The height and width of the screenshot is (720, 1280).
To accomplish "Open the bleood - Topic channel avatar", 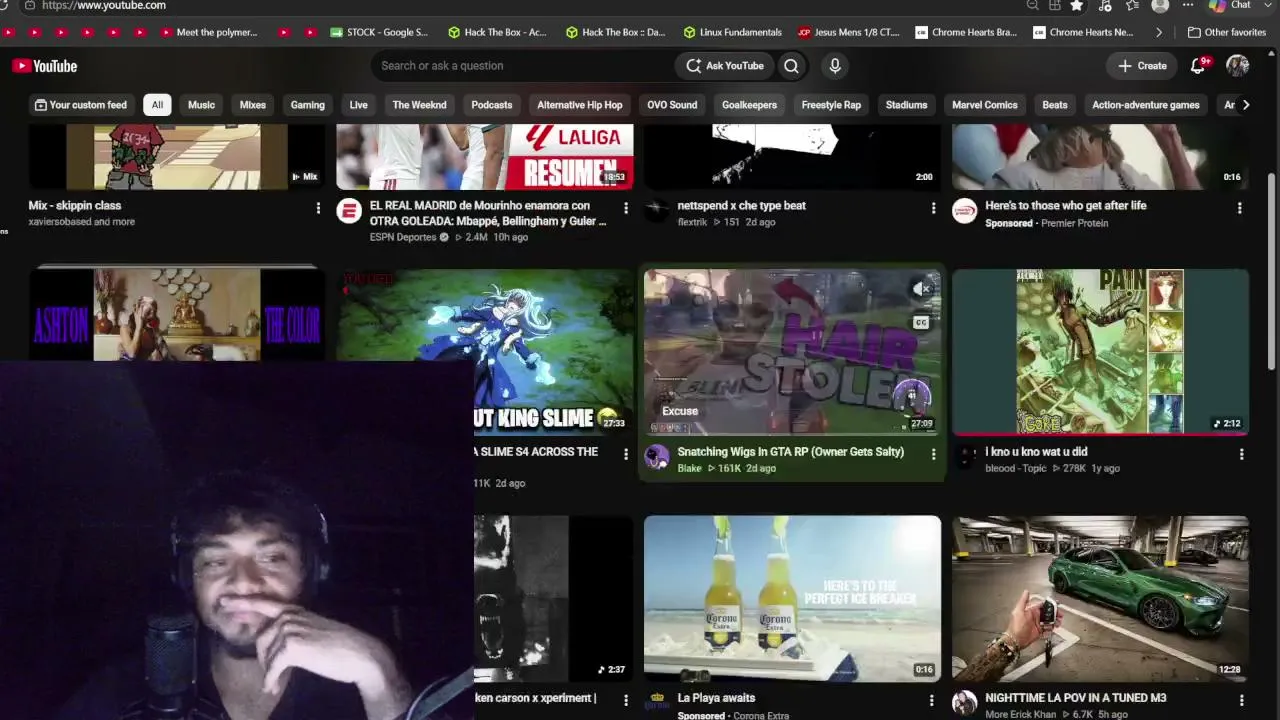I will click(x=964, y=457).
